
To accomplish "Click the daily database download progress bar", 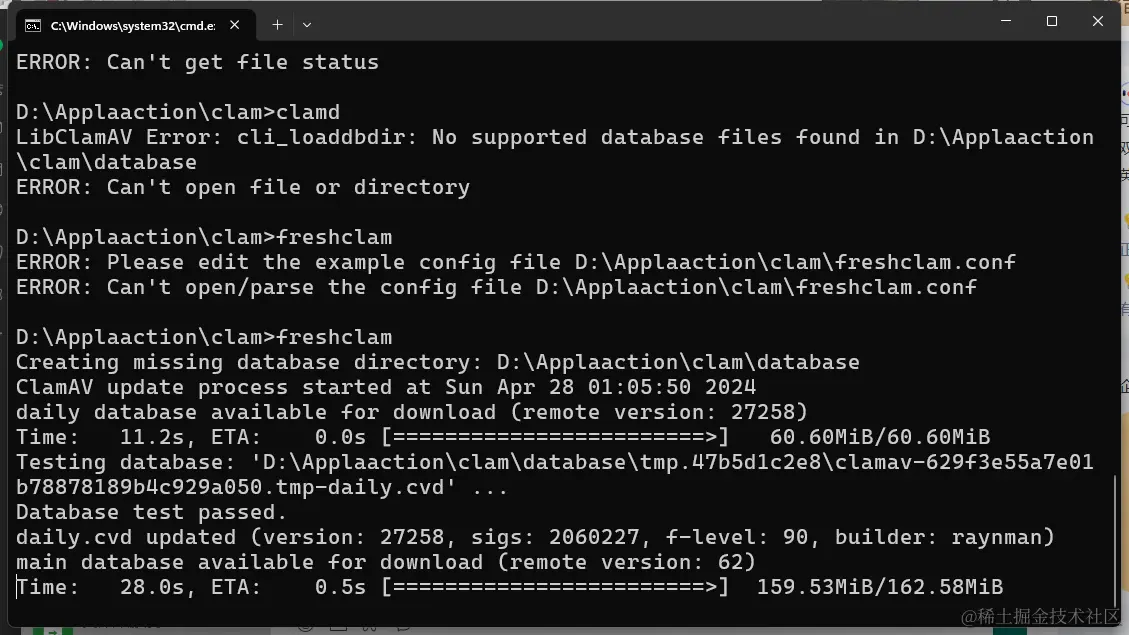I will tap(555, 437).
